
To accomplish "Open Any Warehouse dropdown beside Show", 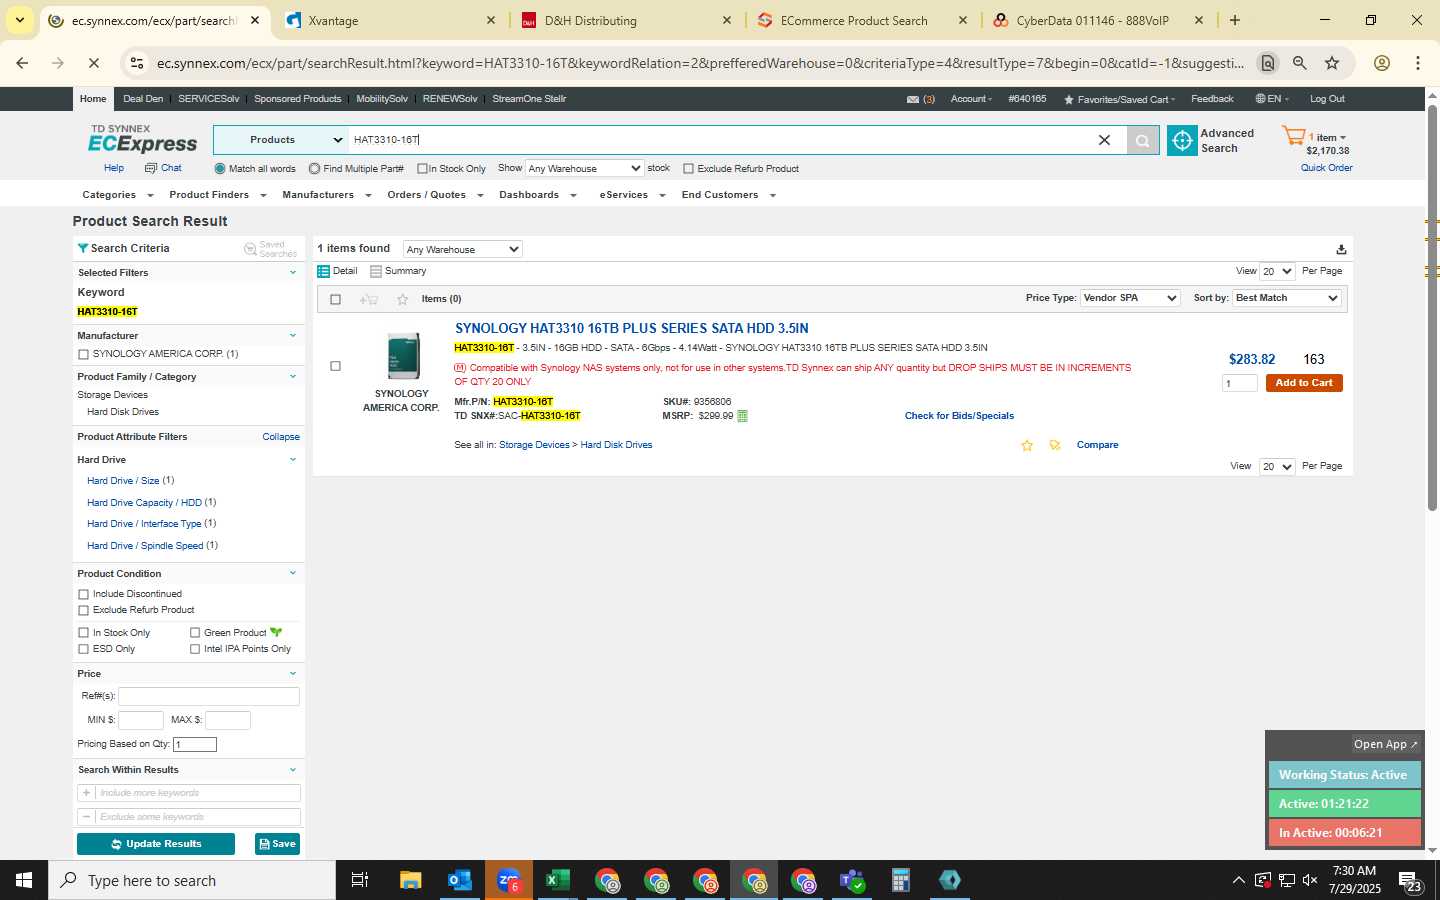I will [584, 168].
